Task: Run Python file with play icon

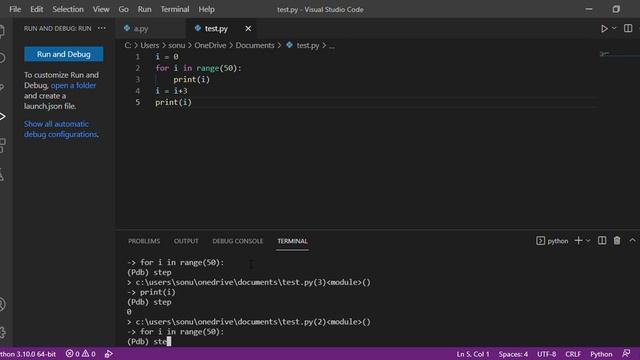Action: click(604, 29)
